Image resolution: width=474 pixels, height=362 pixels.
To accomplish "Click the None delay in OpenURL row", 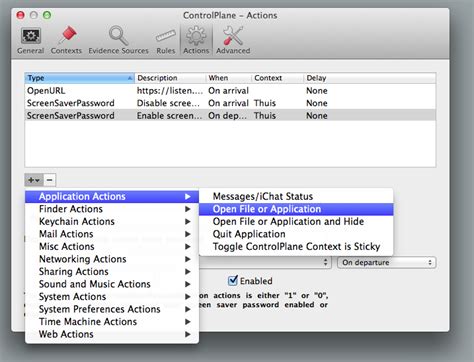I will point(317,91).
